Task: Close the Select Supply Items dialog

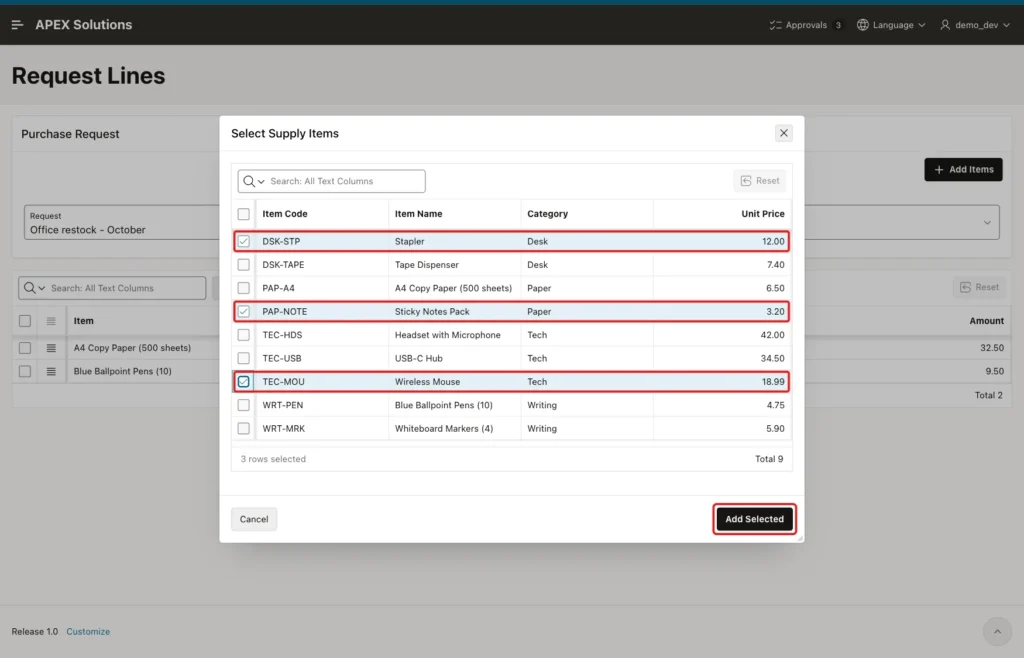Action: pyautogui.click(x=784, y=133)
